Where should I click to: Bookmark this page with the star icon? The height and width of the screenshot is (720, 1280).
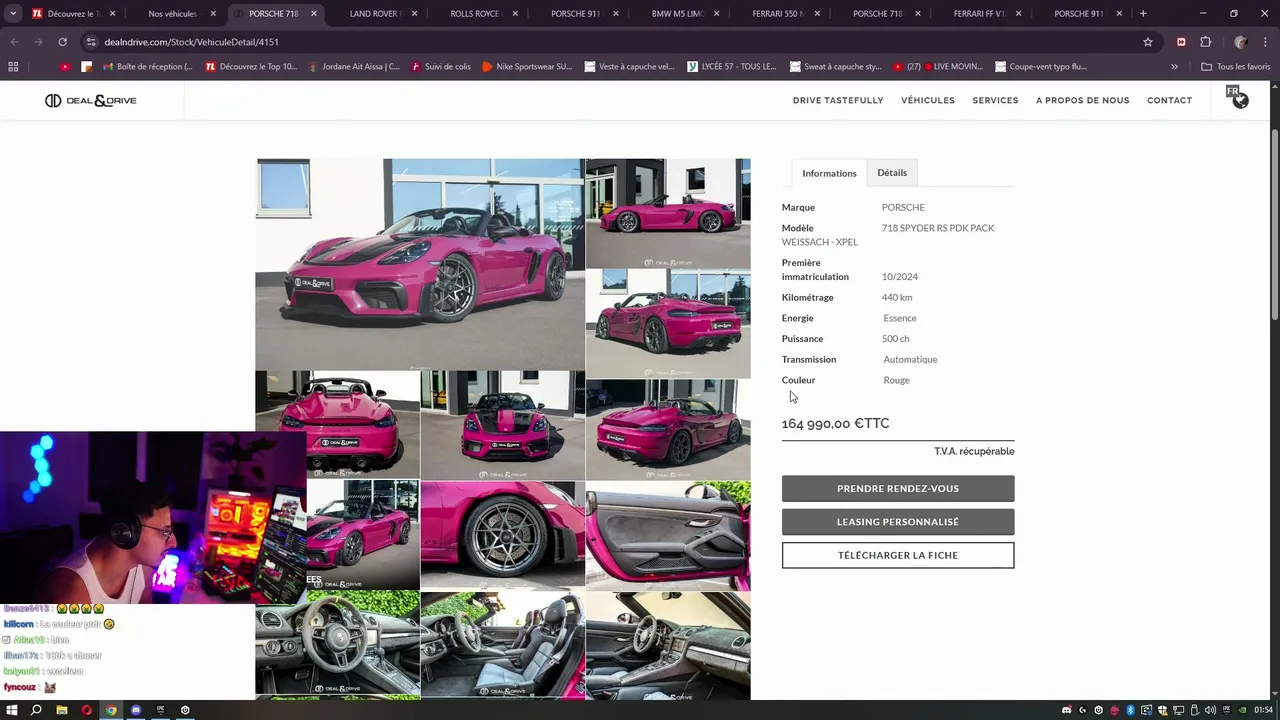click(x=1148, y=42)
